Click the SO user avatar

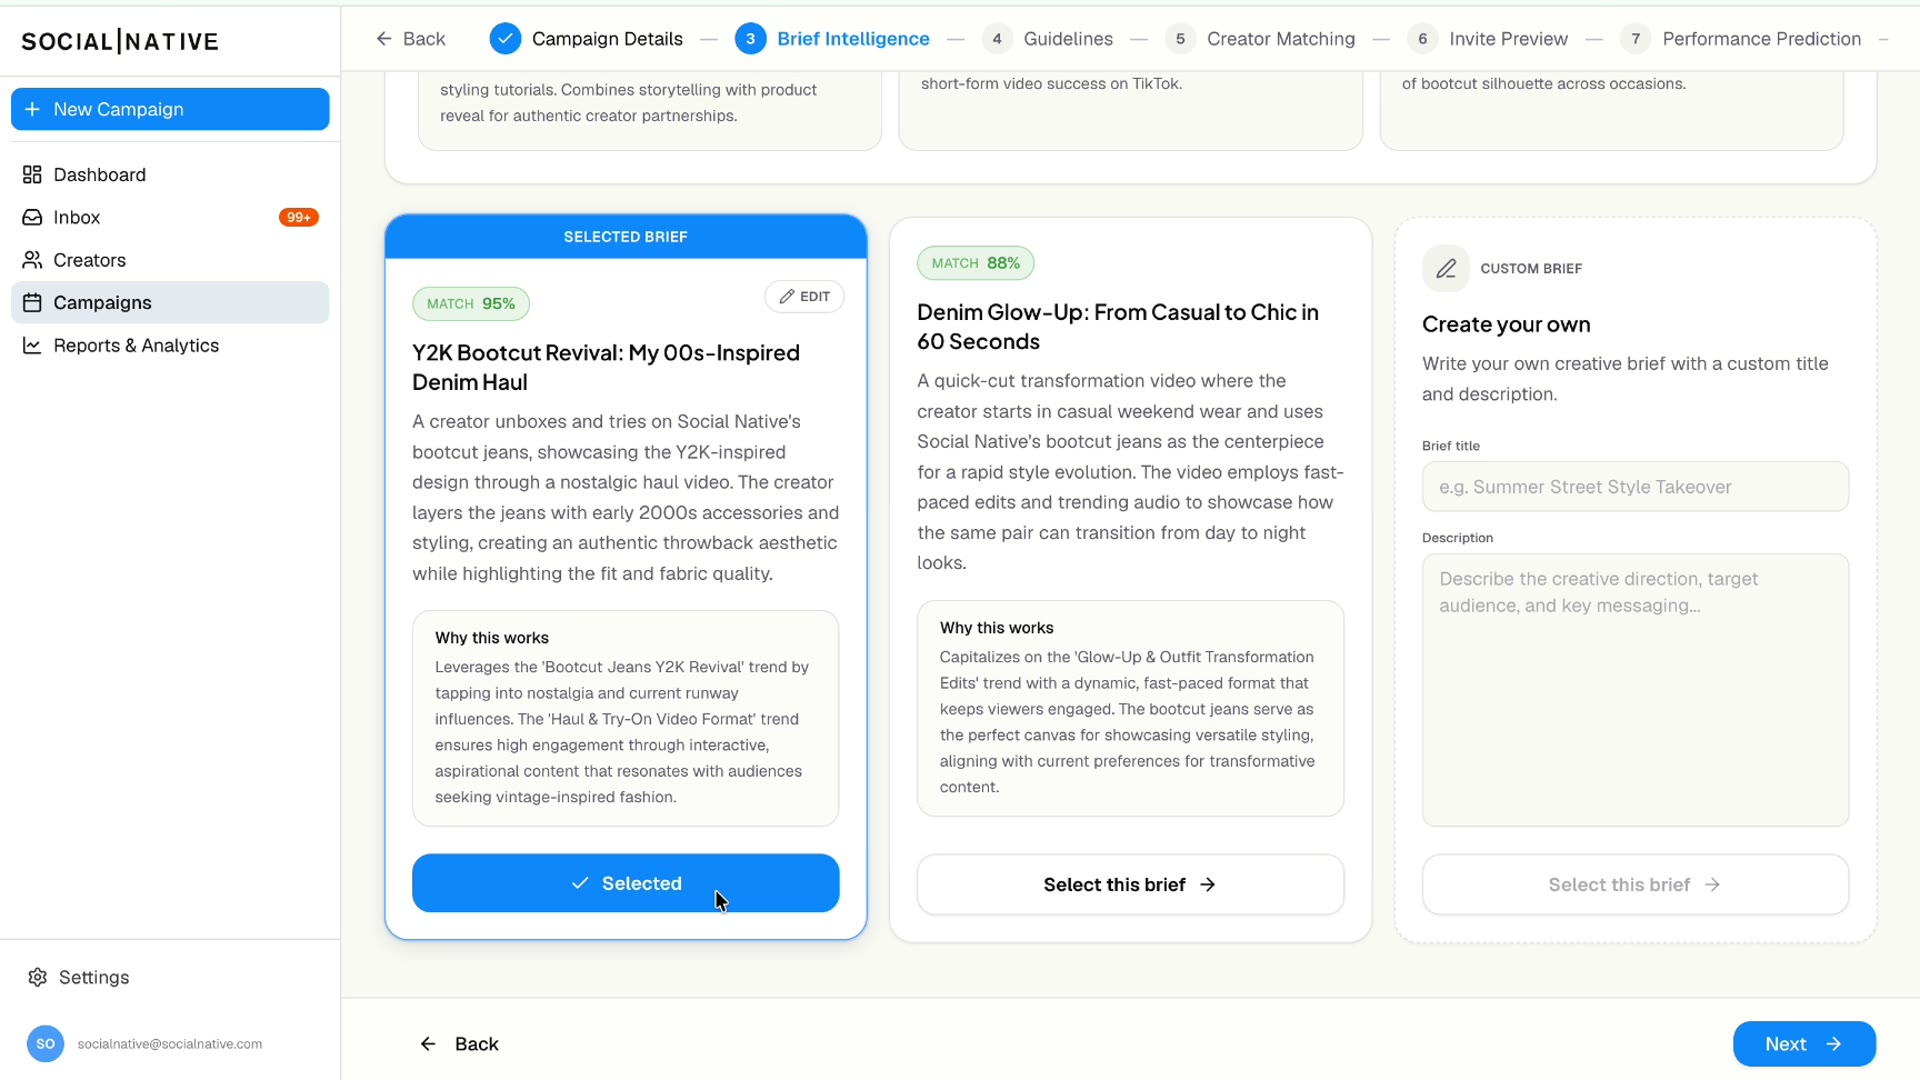(45, 1043)
